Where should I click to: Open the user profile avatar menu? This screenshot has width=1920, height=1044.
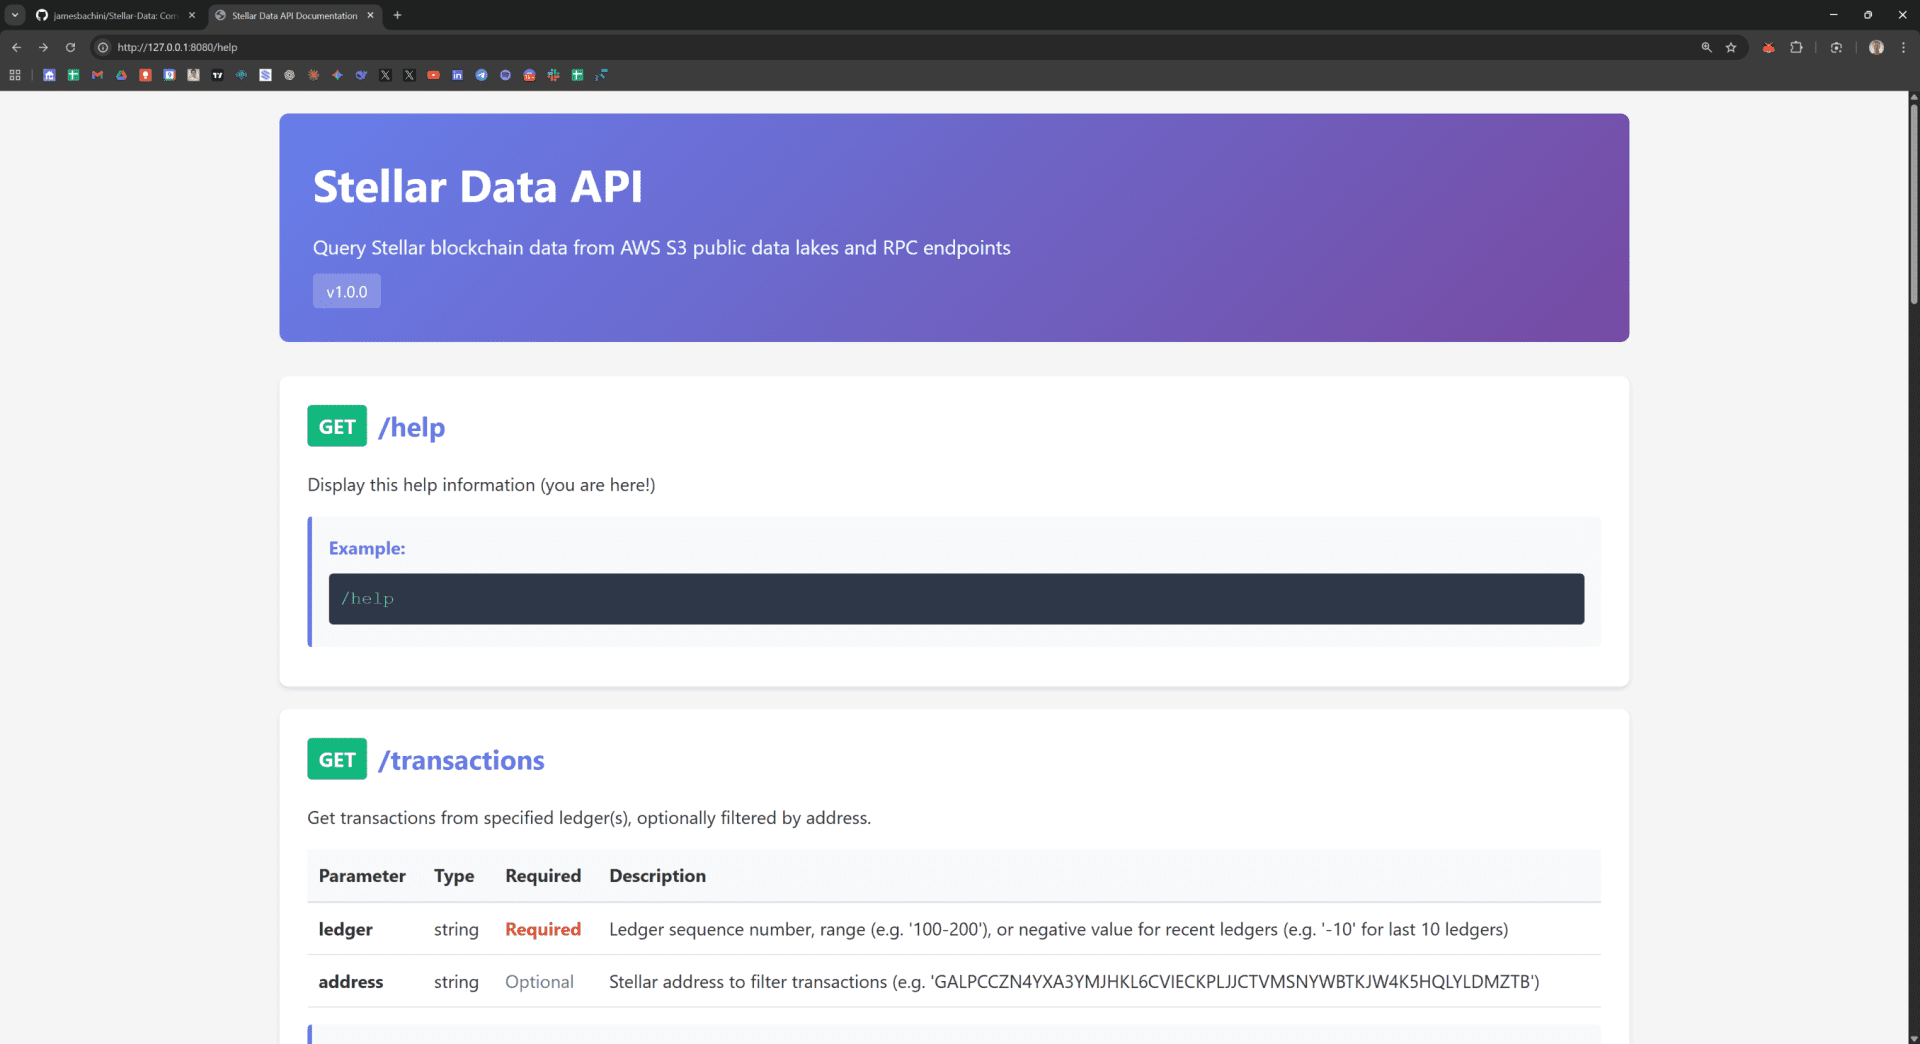pyautogui.click(x=1876, y=47)
